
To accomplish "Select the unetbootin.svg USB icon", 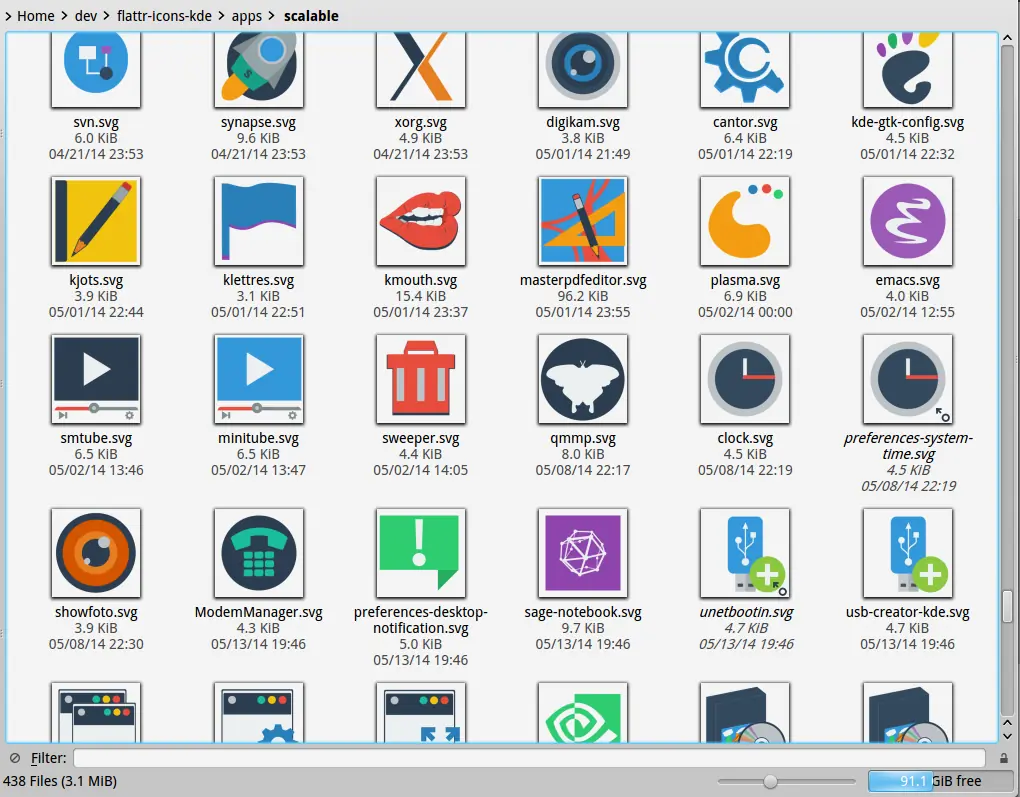I will click(x=745, y=552).
